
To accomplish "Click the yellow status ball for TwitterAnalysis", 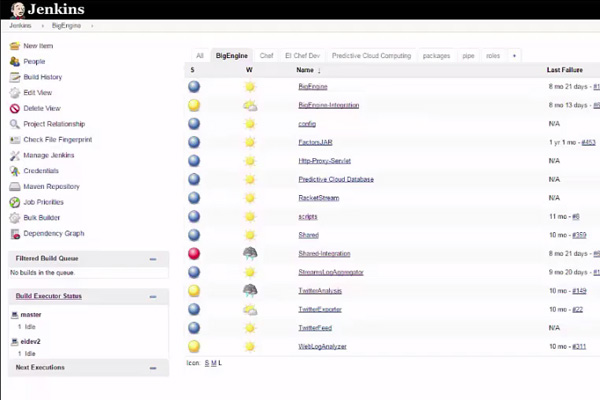I will 194,291.
